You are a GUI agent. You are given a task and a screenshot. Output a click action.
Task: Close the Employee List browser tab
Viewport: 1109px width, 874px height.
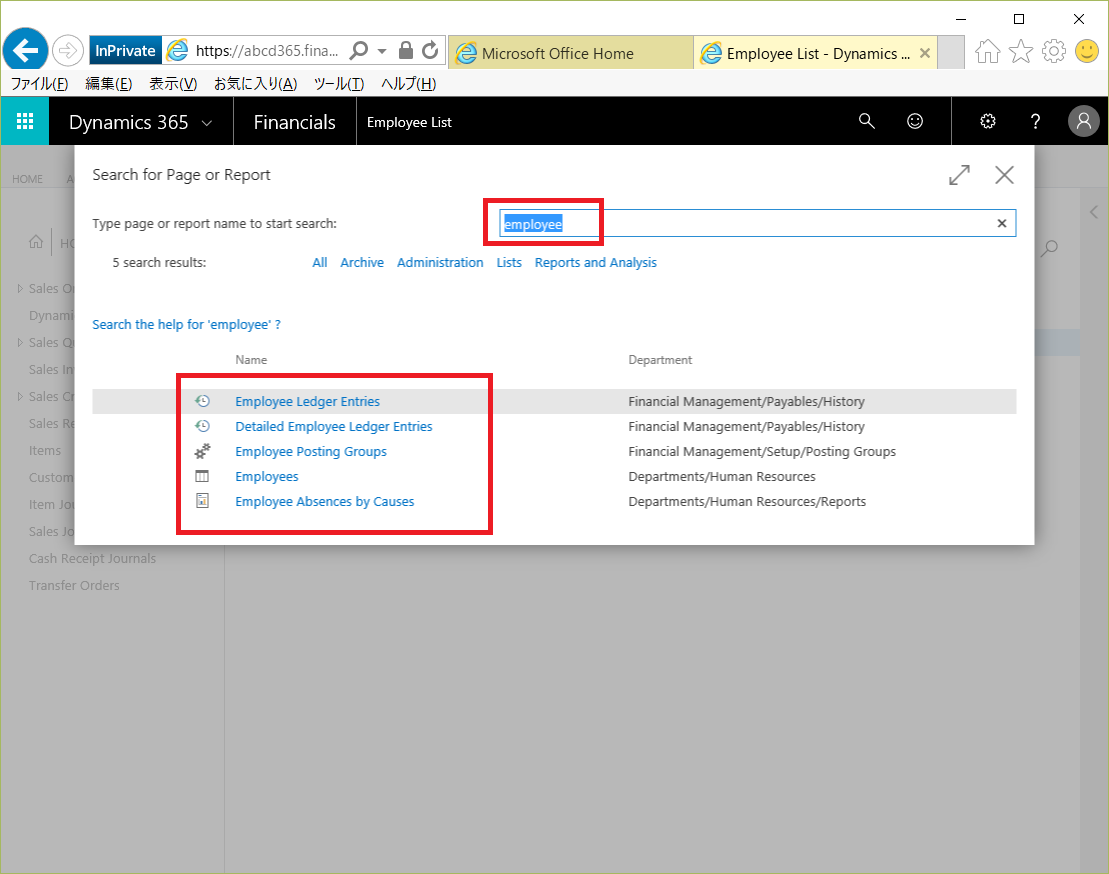coord(924,53)
